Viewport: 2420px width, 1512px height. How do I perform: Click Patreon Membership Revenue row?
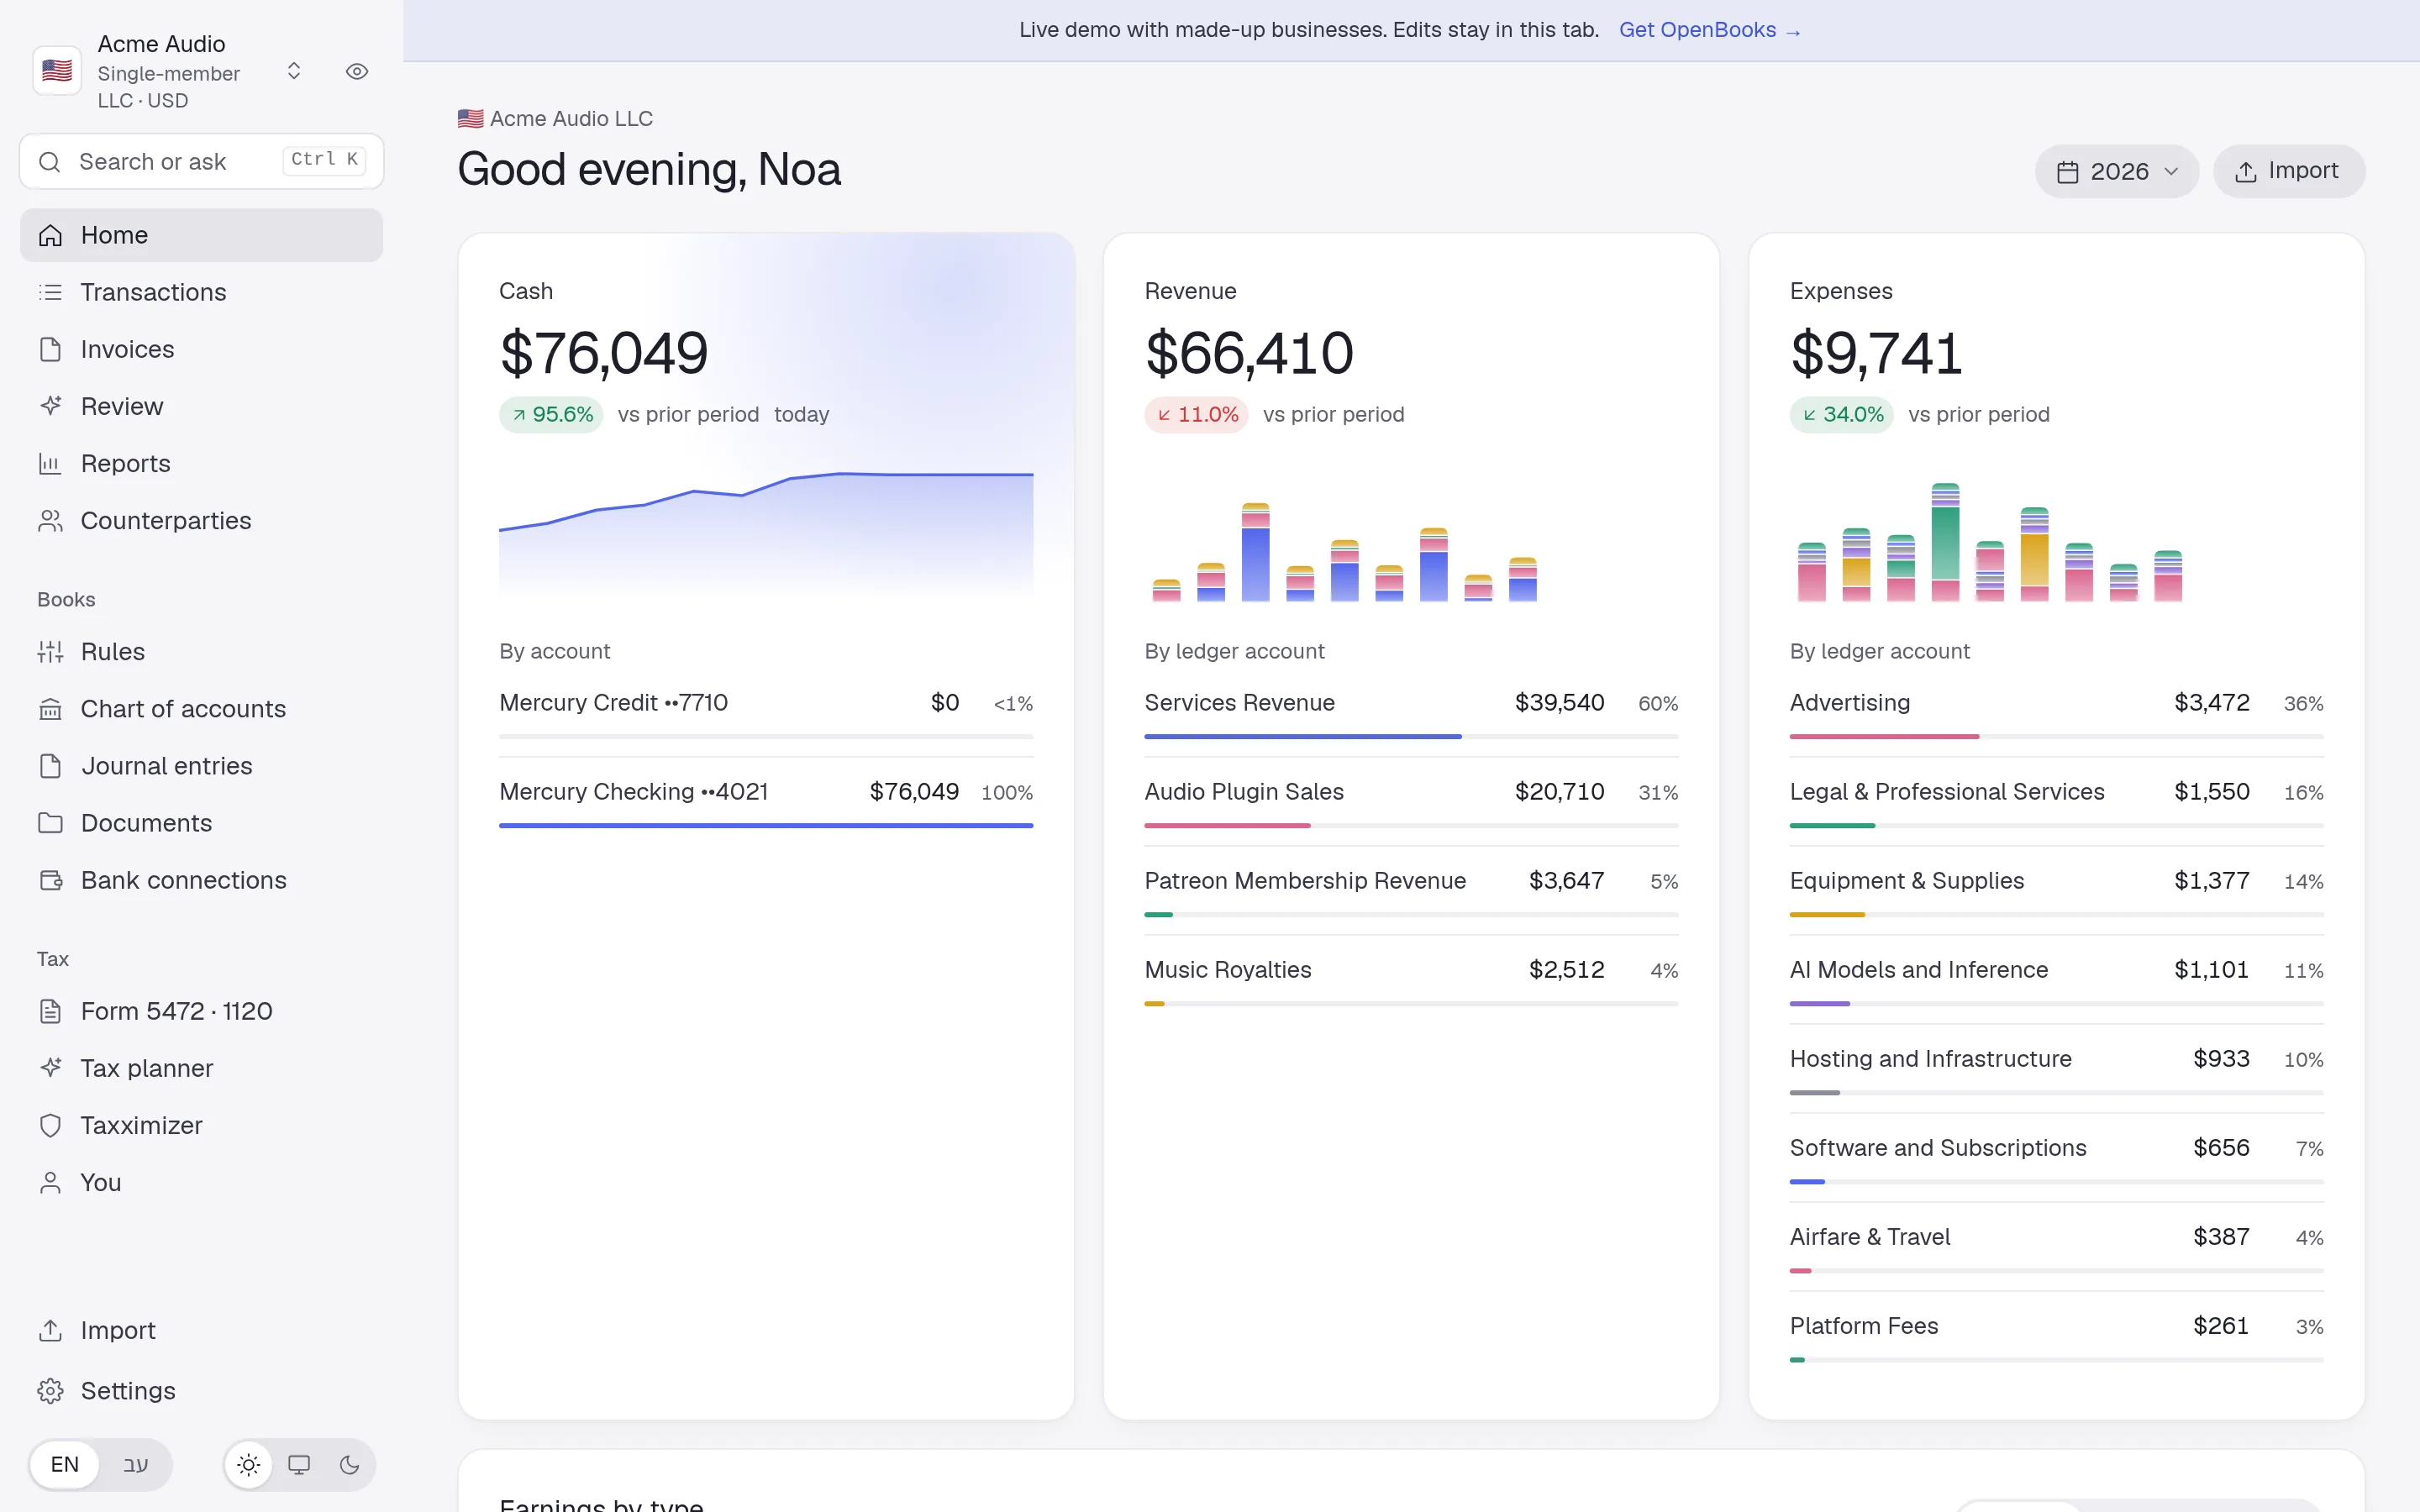[1410, 891]
